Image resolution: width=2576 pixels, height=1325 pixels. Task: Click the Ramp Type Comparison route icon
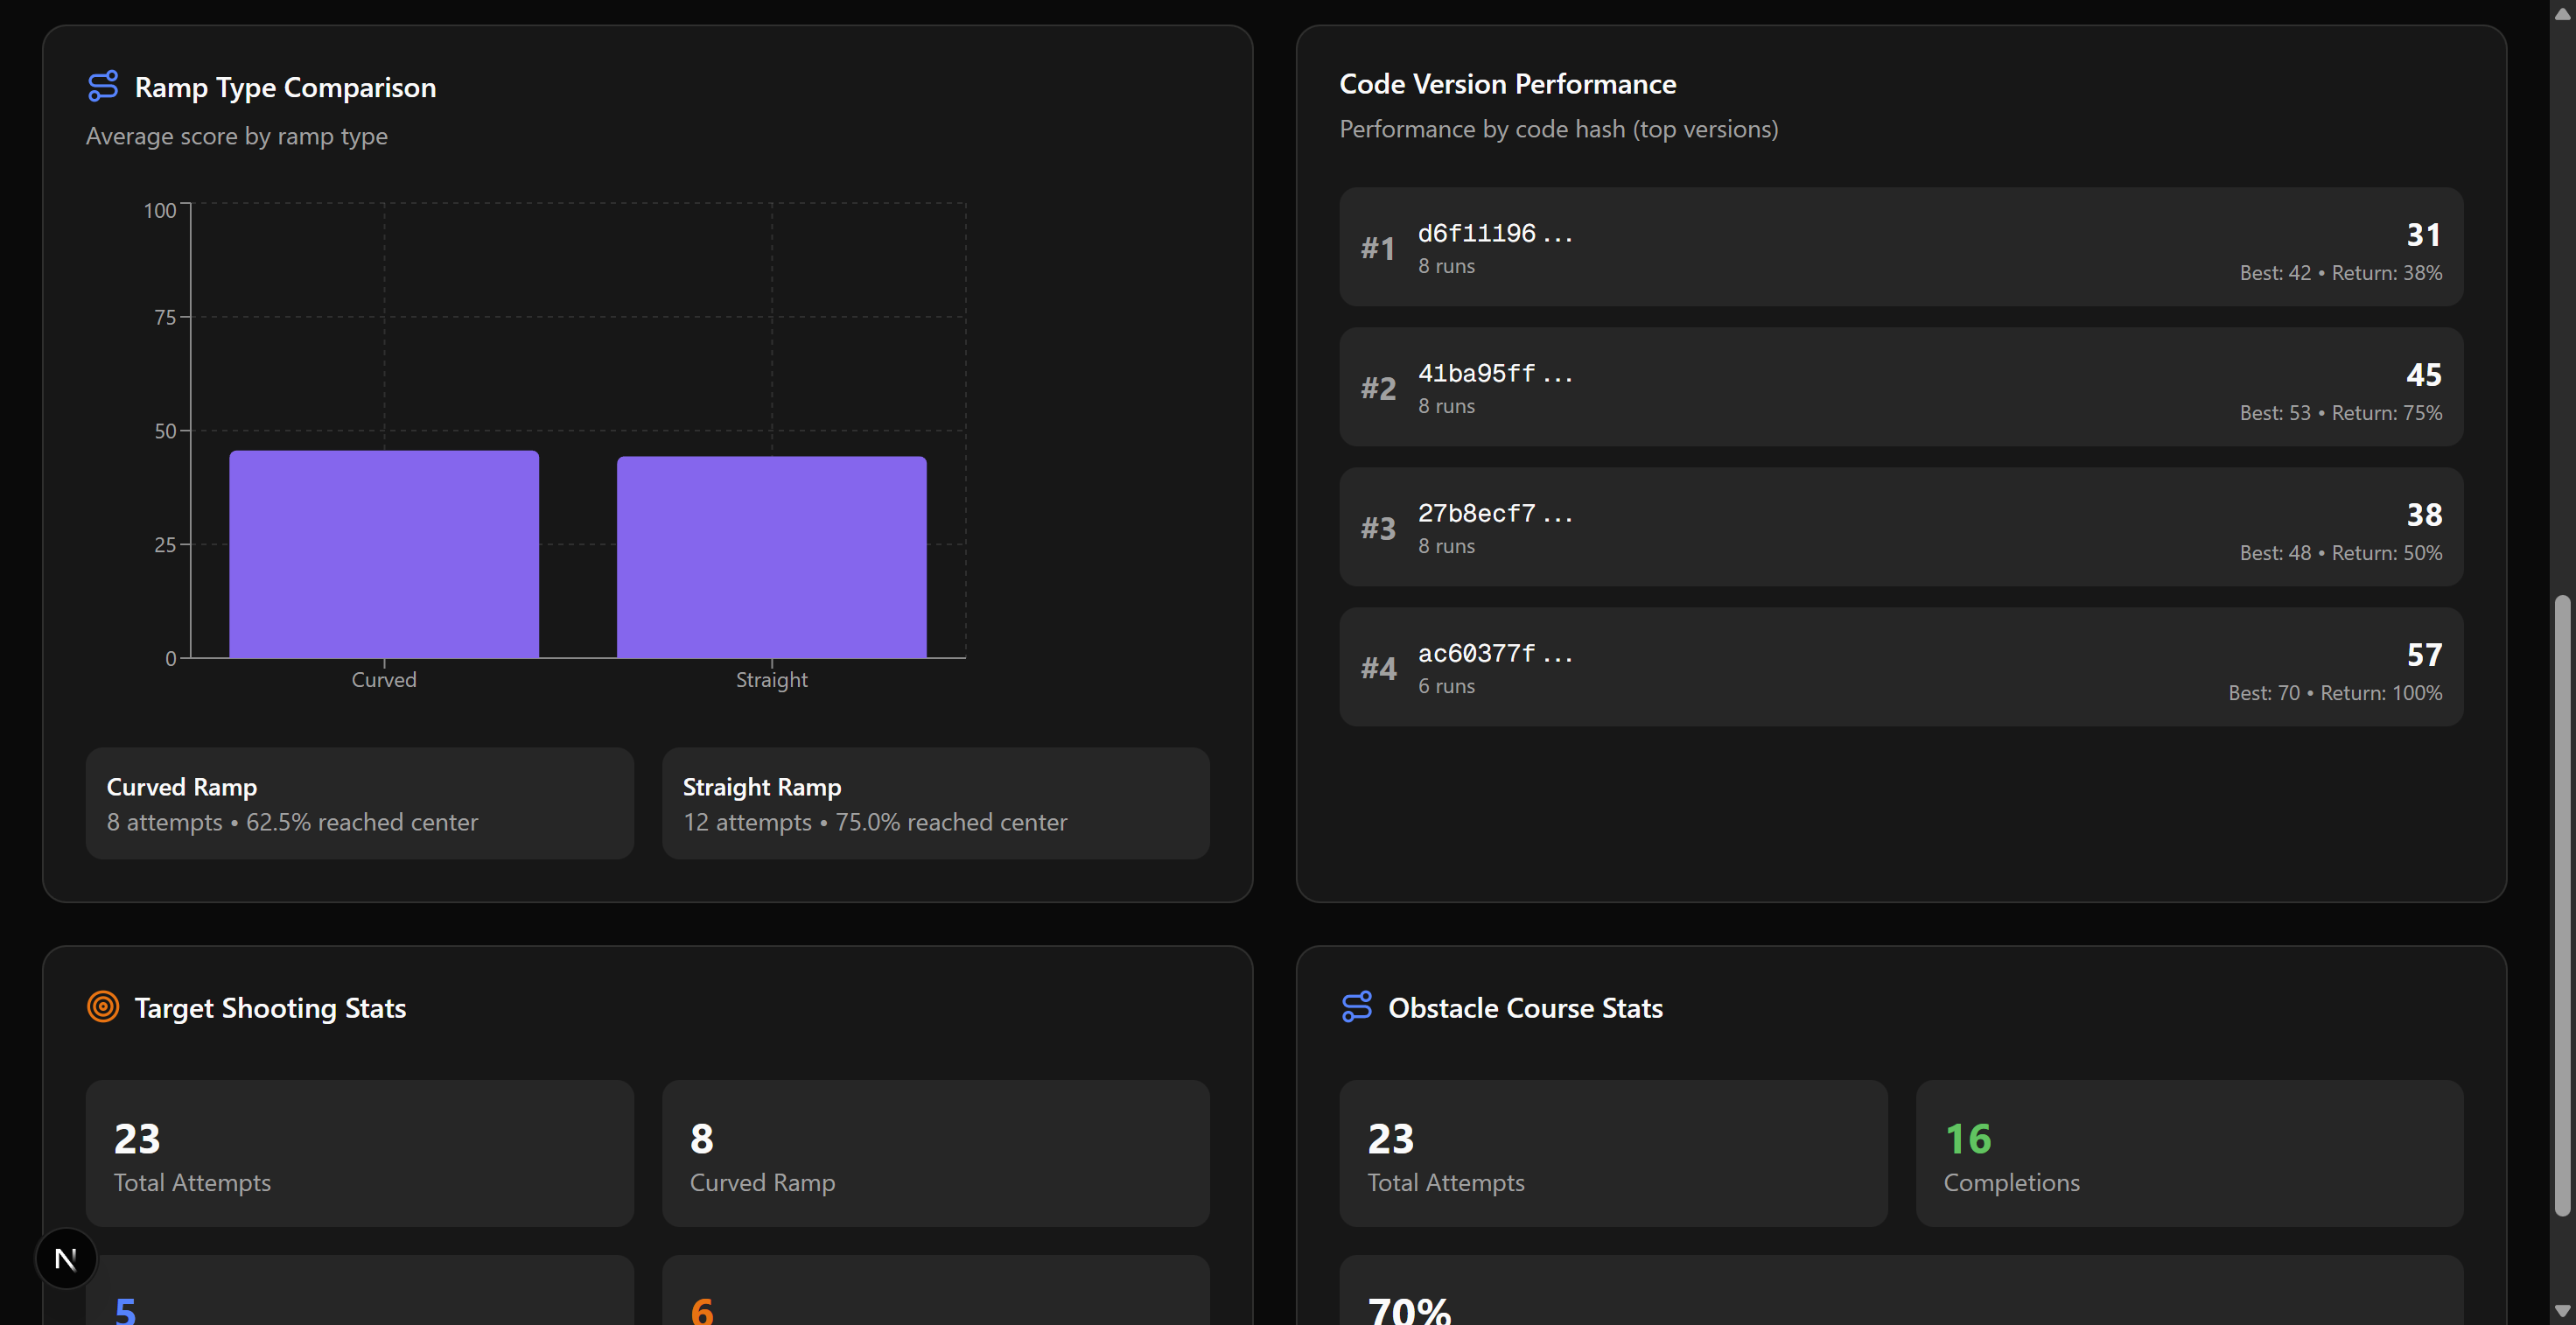click(x=103, y=86)
